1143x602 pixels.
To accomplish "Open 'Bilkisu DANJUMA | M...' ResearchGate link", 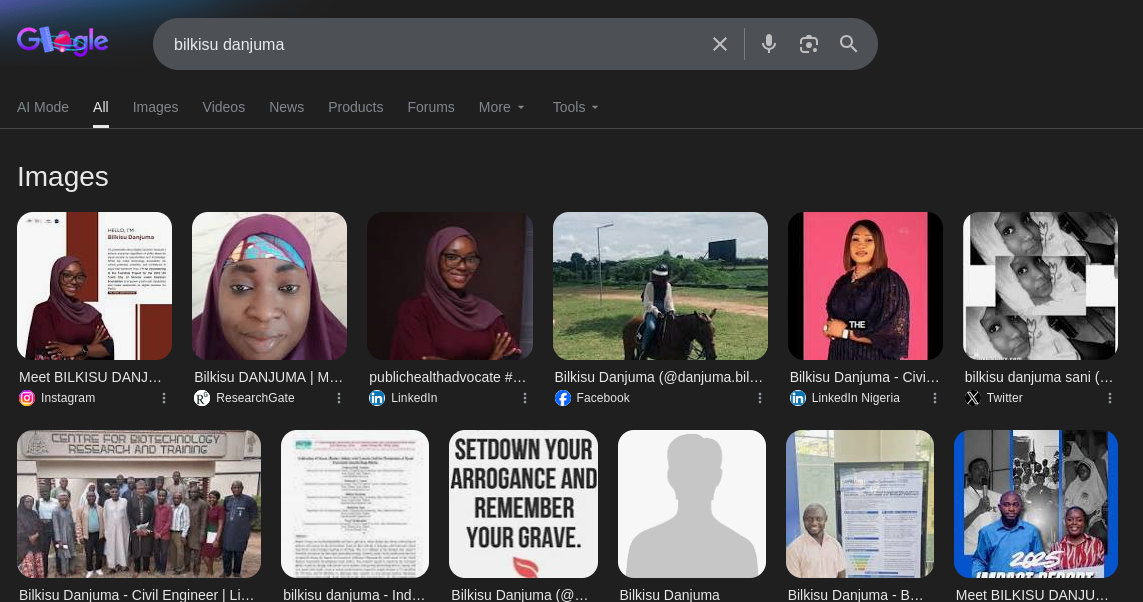I will (268, 377).
